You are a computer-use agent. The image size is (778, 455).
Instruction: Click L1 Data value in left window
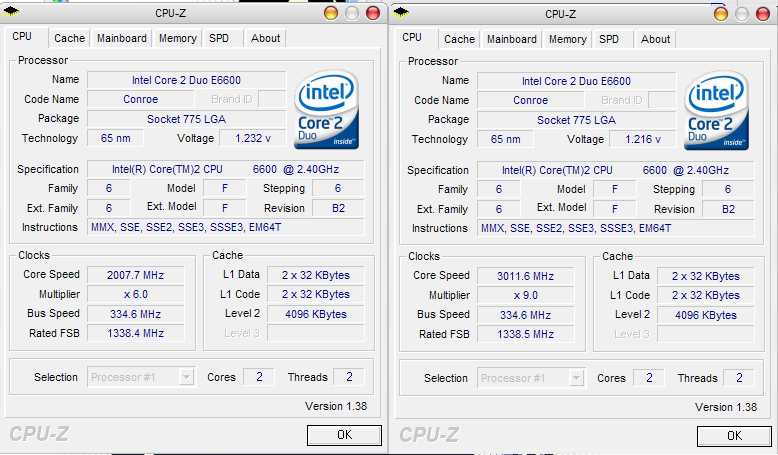coord(316,275)
